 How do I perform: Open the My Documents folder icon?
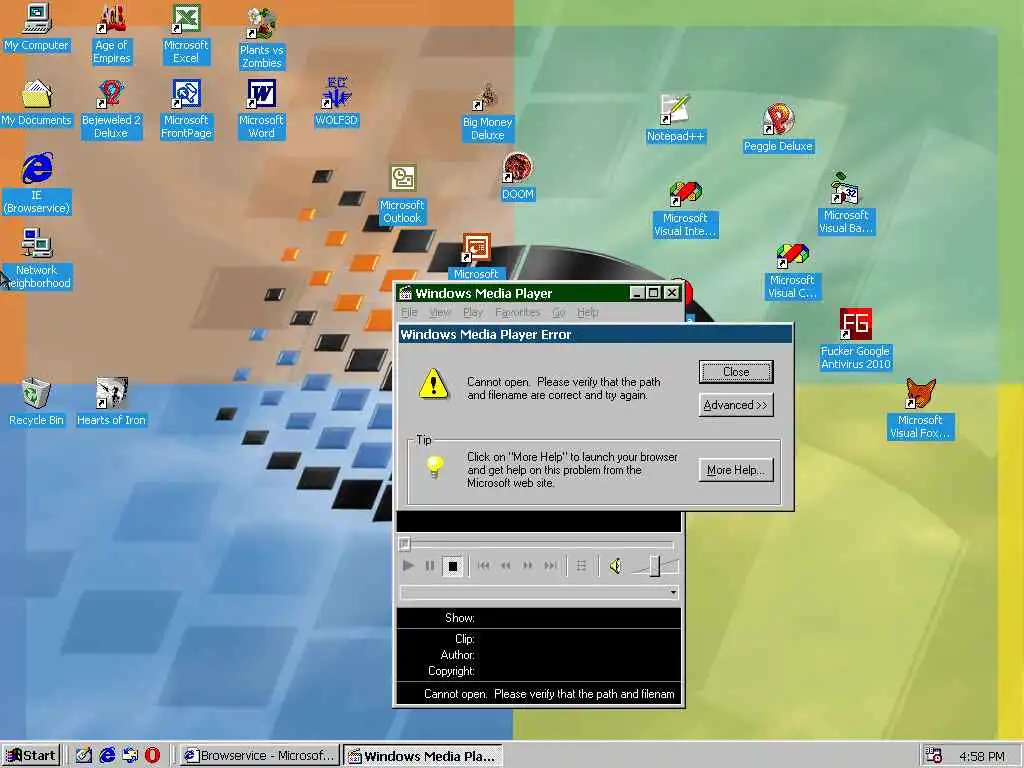coord(37,103)
